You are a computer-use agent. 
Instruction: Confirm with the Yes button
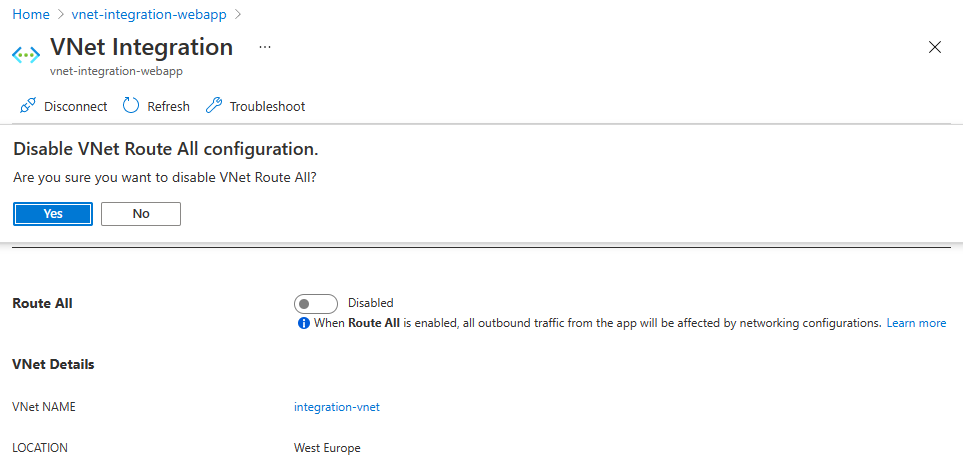(53, 214)
